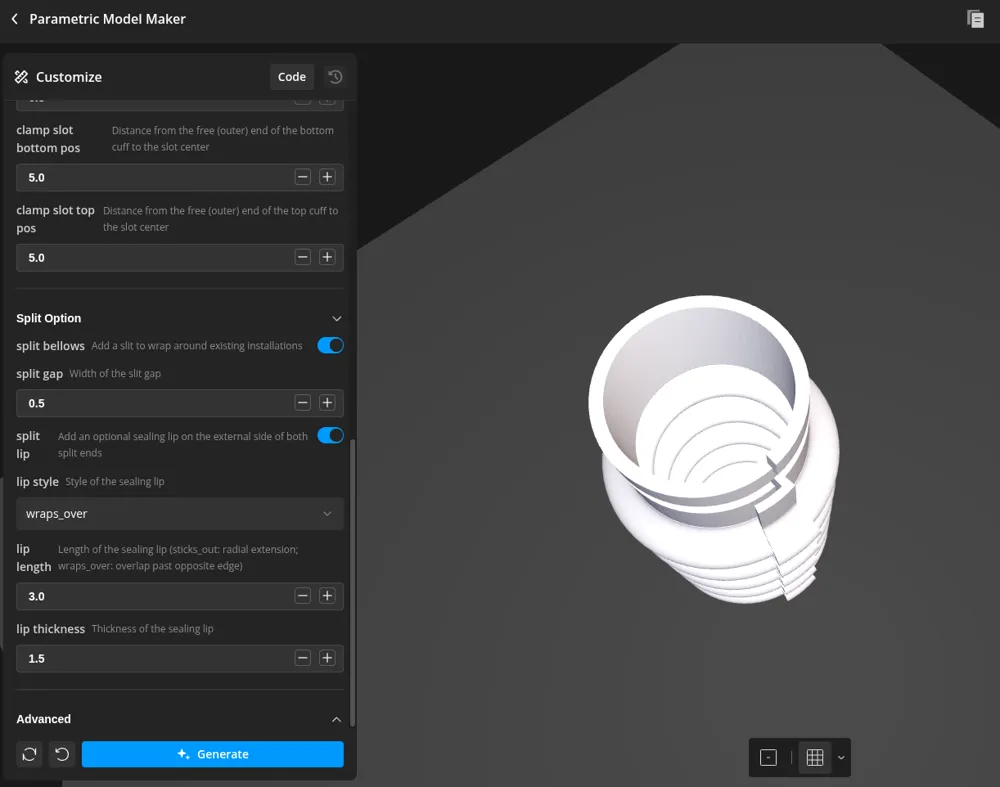The height and width of the screenshot is (787, 1000).
Task: Click the 3D bellows model preview
Action: (714, 449)
